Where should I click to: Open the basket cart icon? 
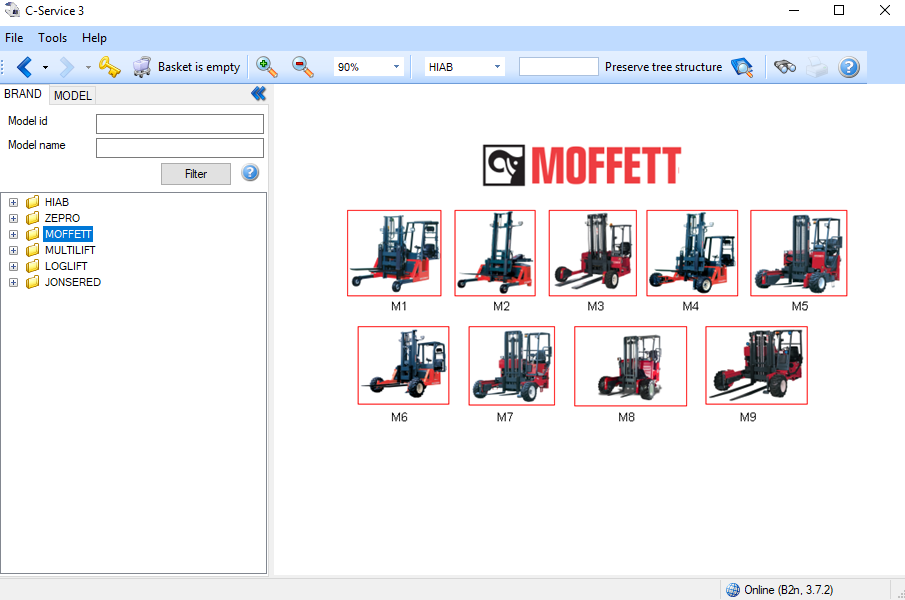tap(143, 67)
